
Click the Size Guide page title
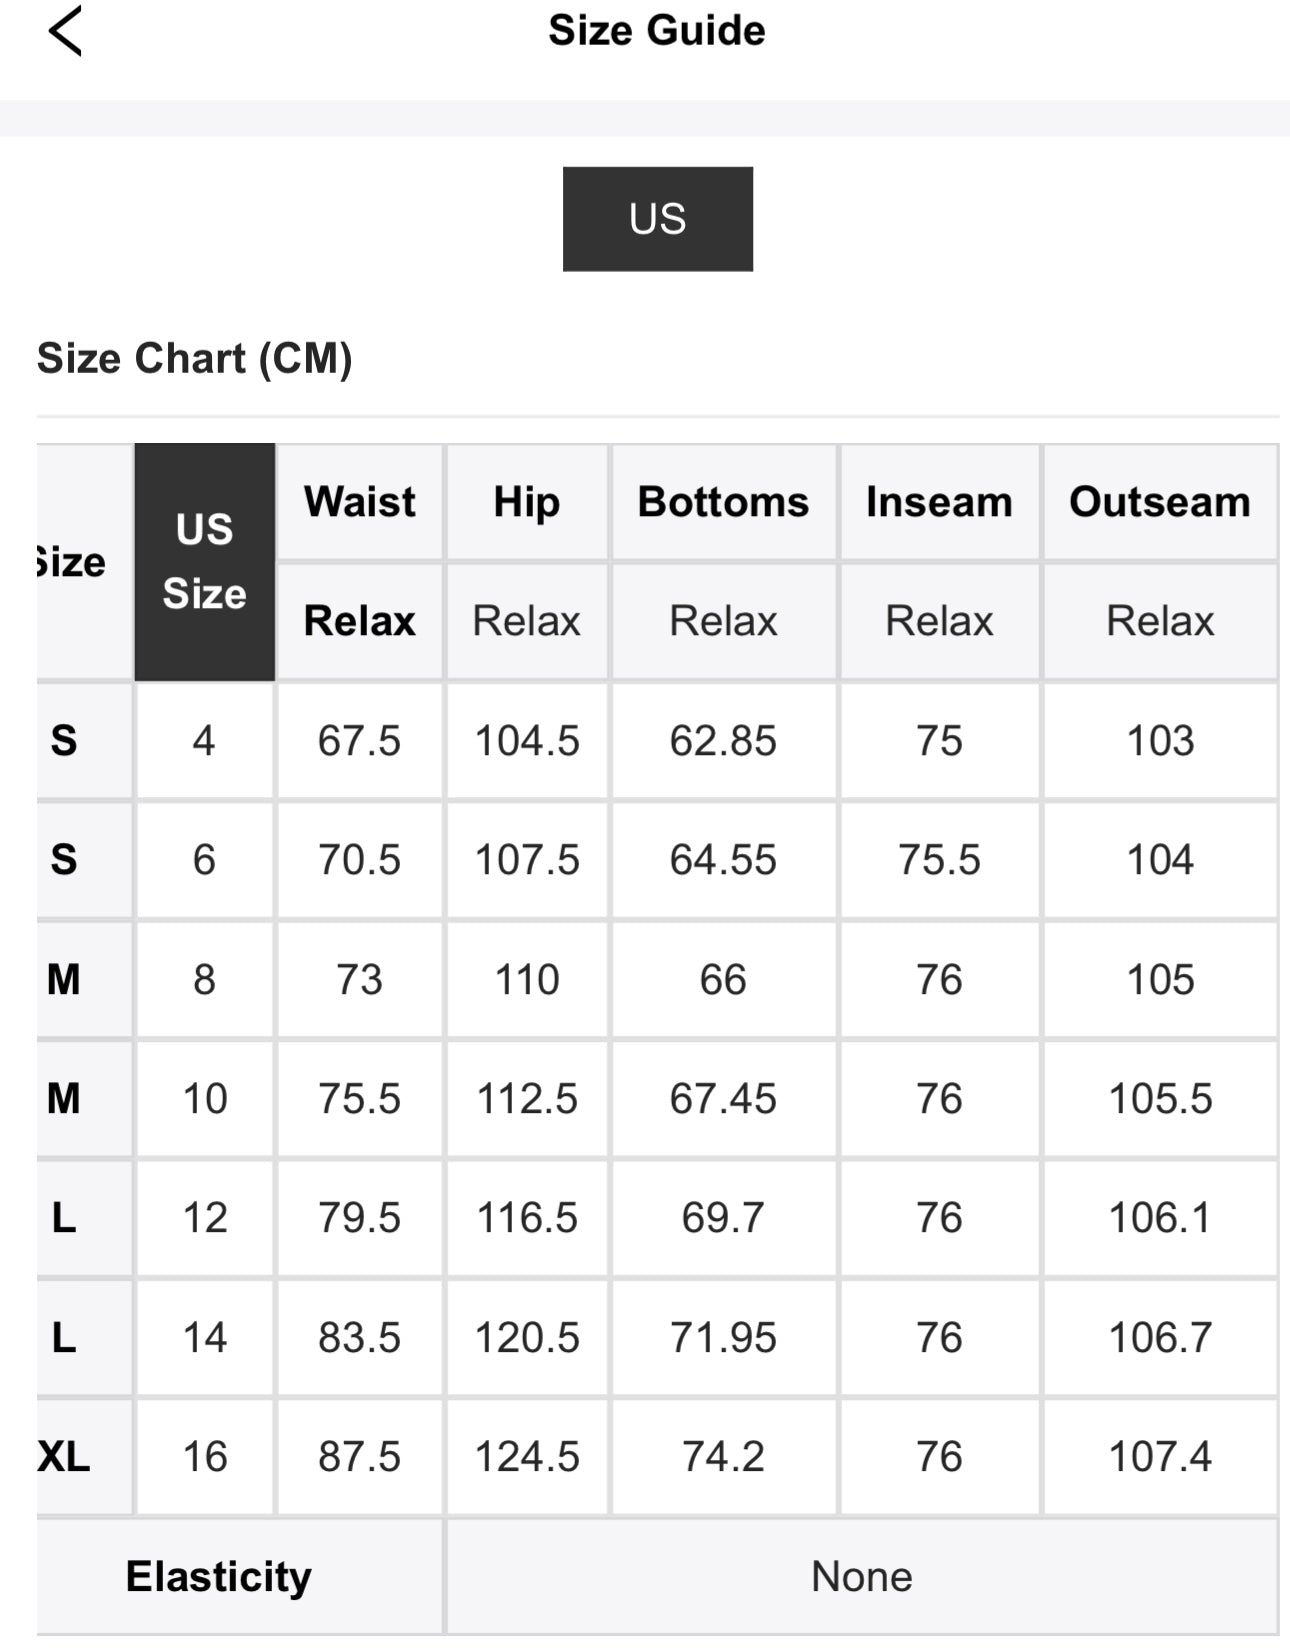coord(656,31)
